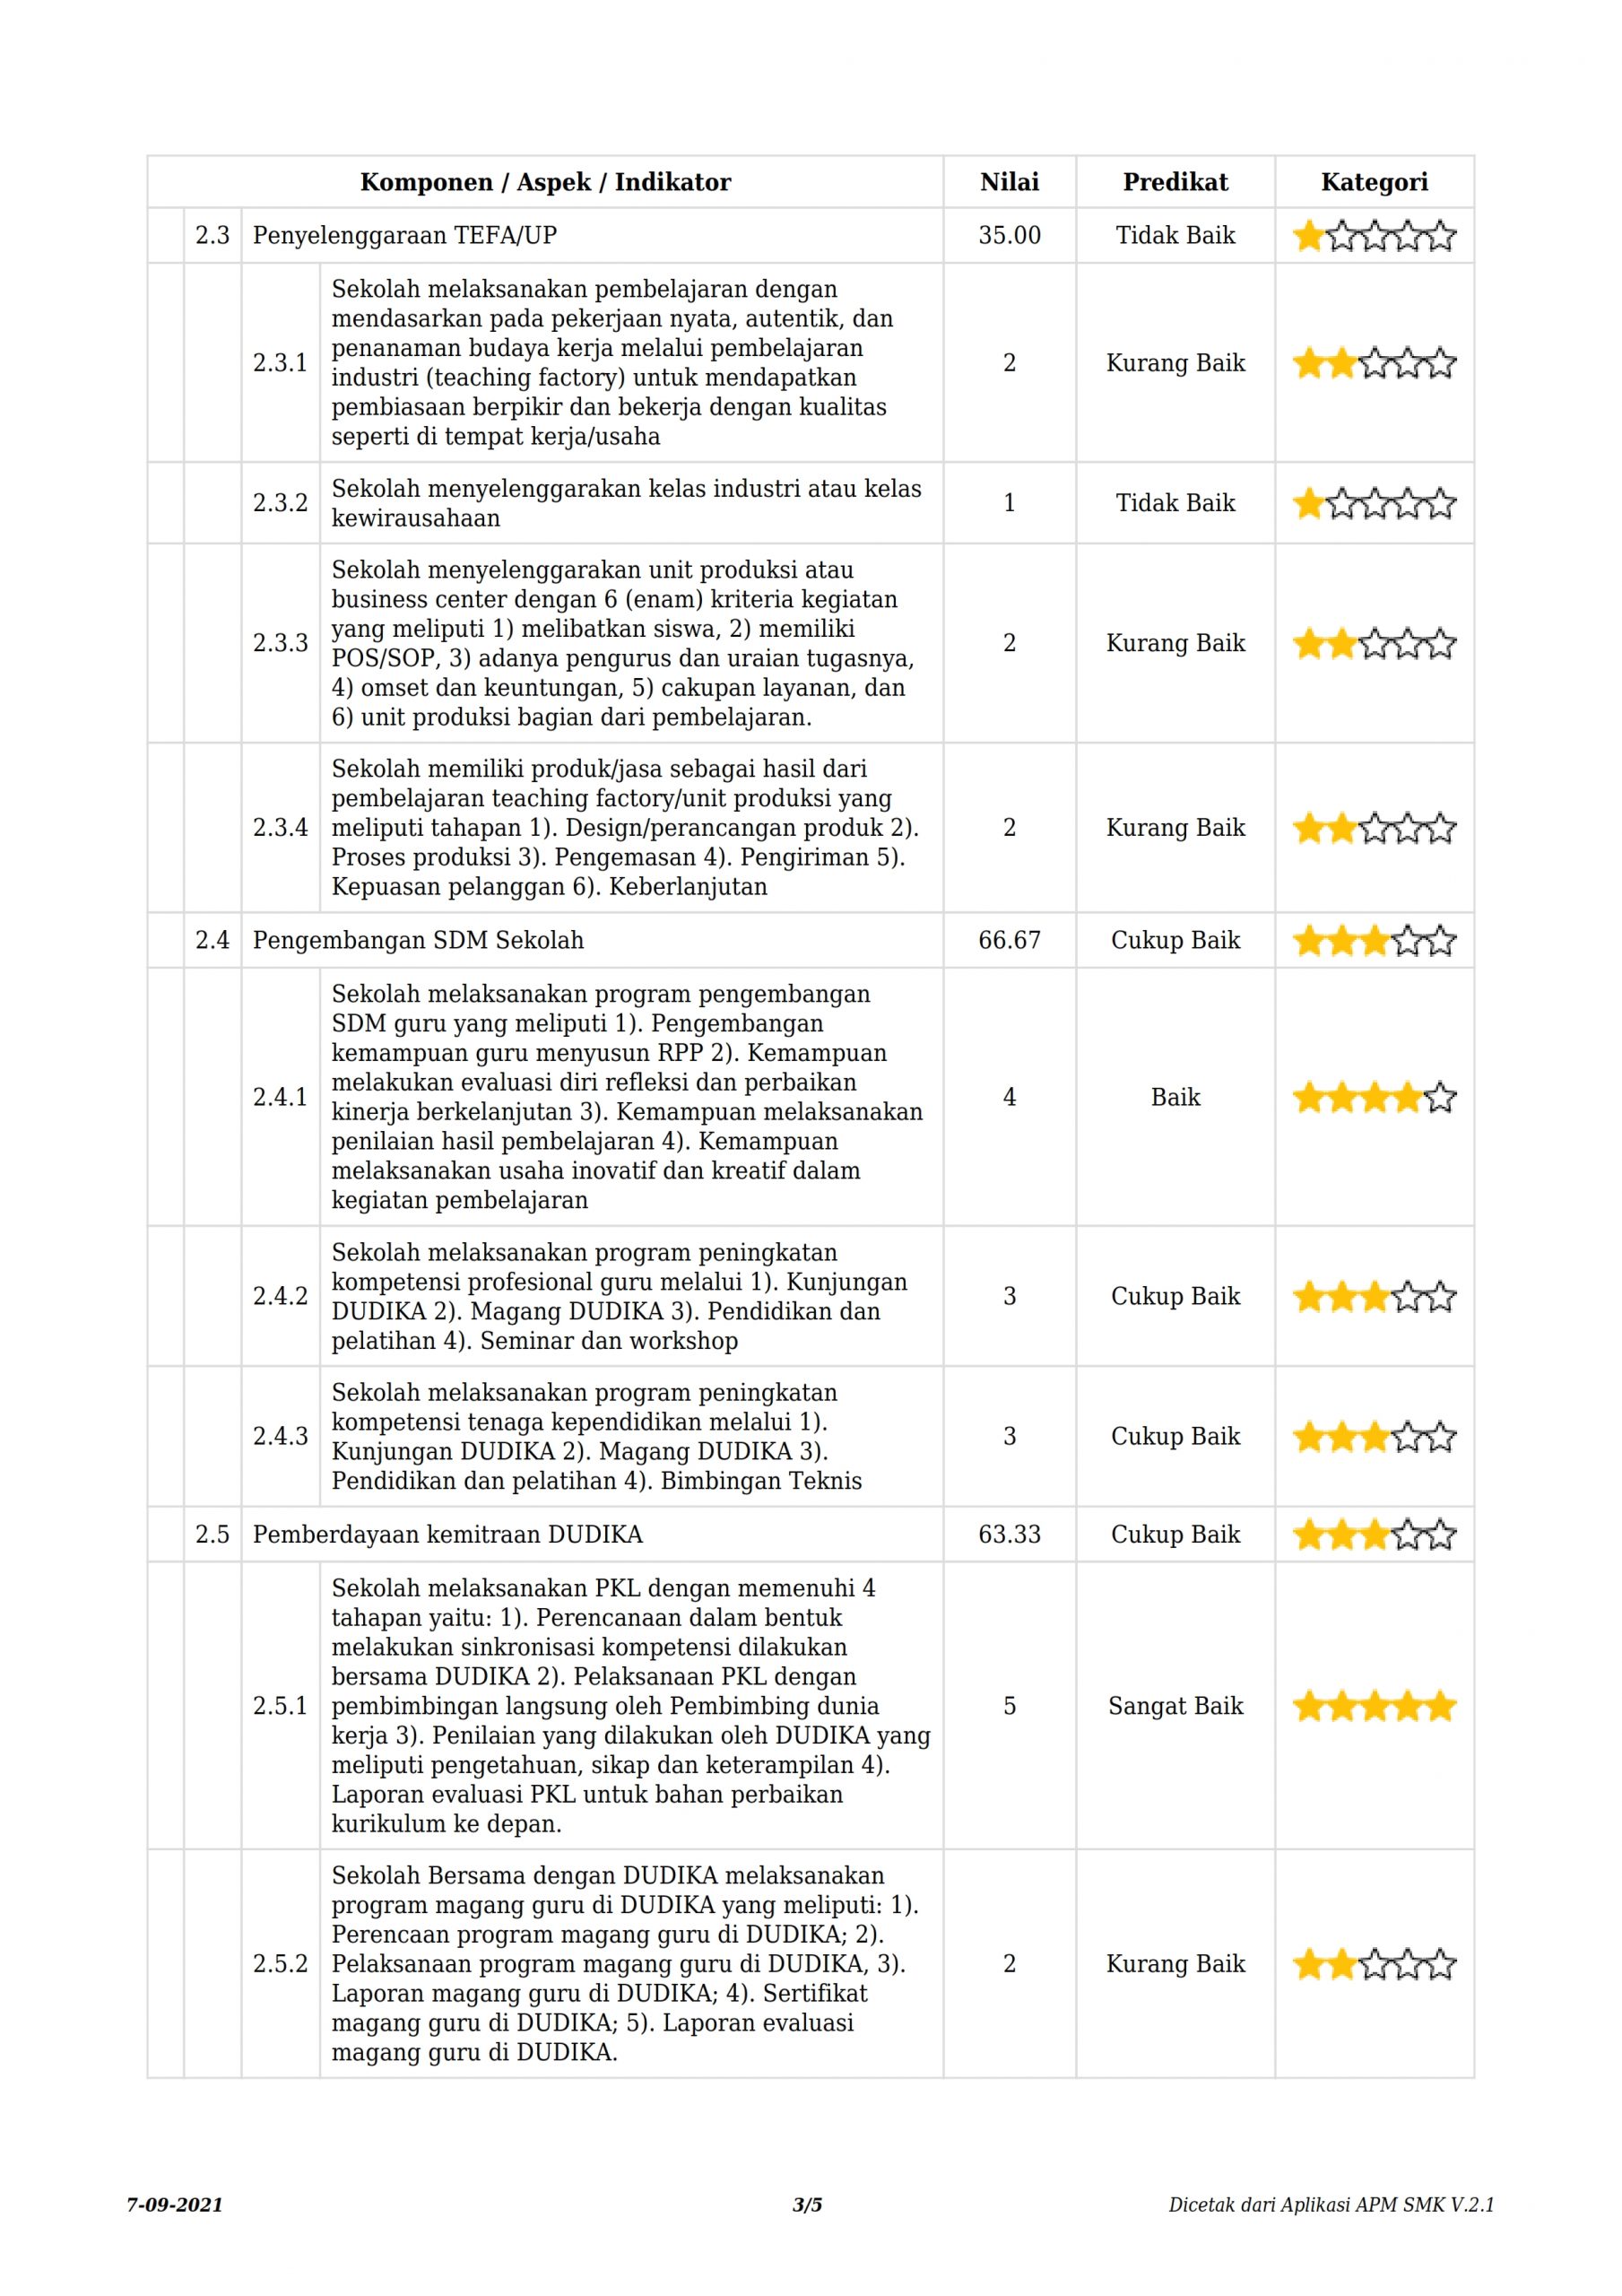Click the 35.00 score value
The image size is (1622, 2296).
pos(1009,236)
